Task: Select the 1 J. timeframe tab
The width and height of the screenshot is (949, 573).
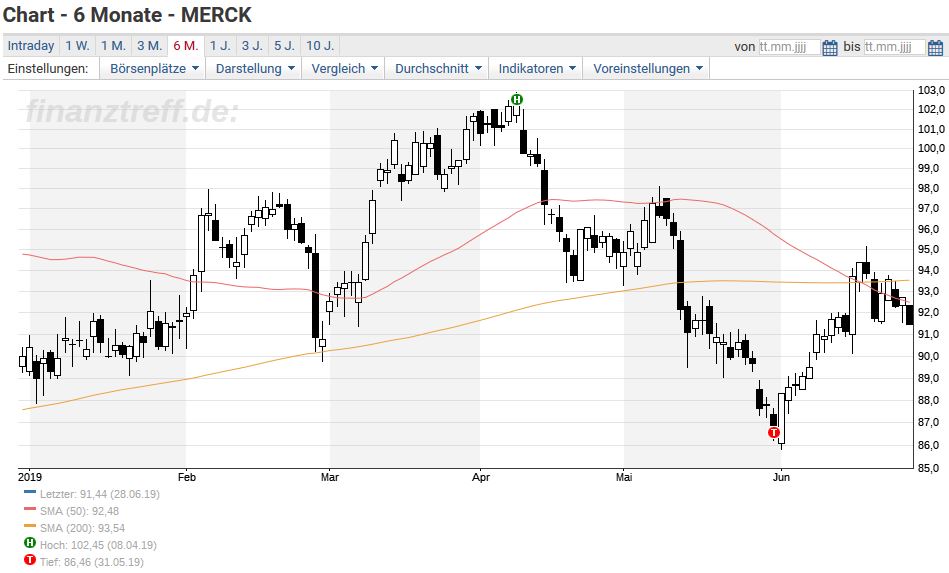Action: click(x=220, y=46)
